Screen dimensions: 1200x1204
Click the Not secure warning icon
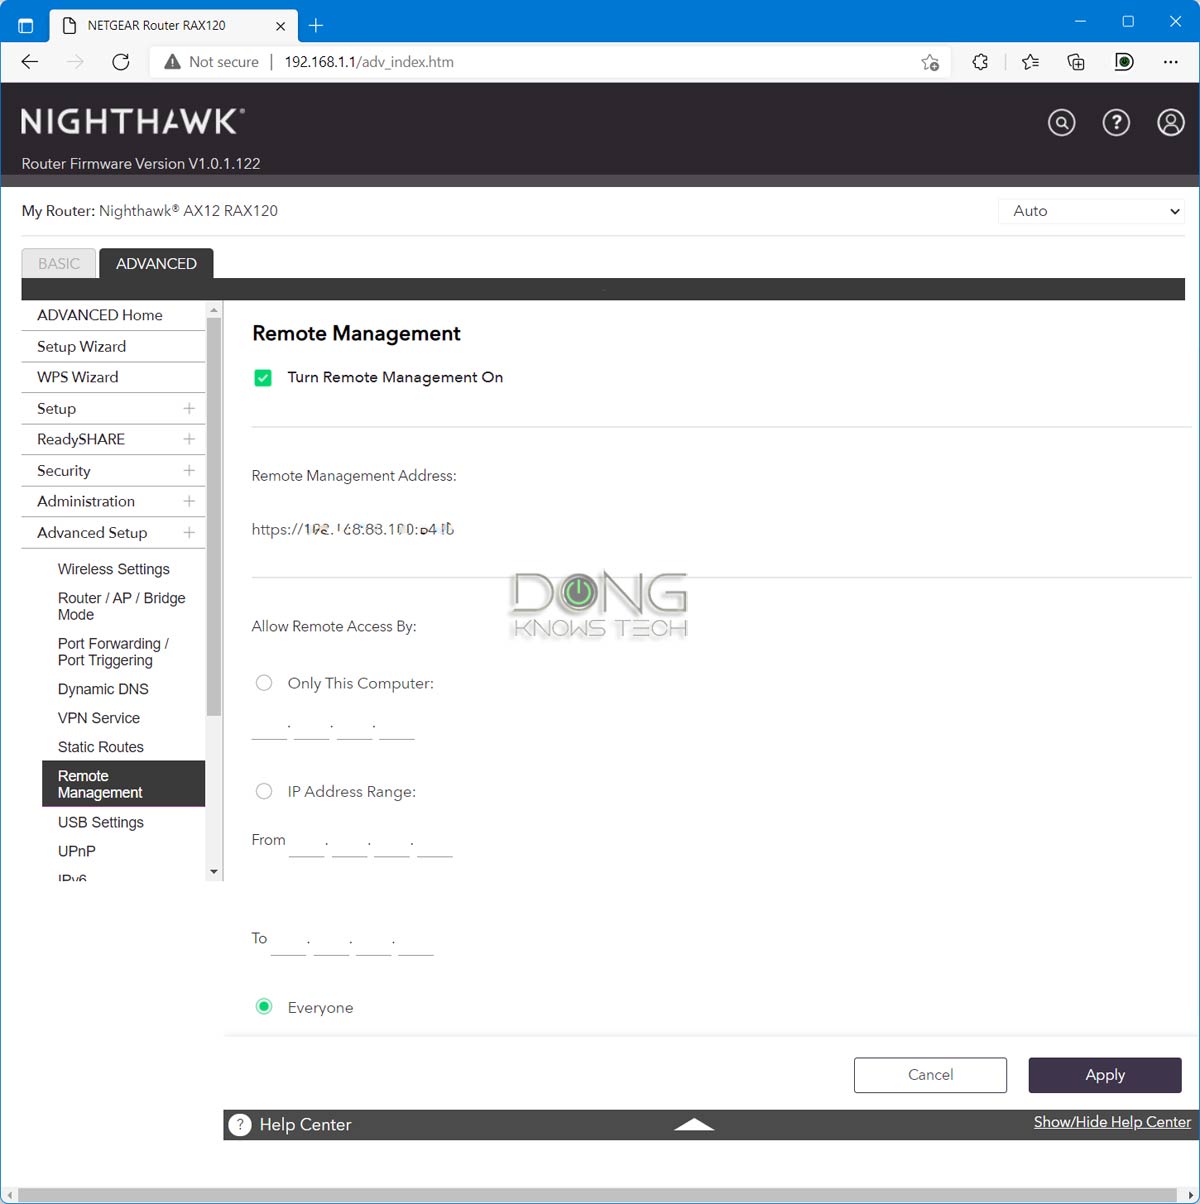(x=172, y=62)
